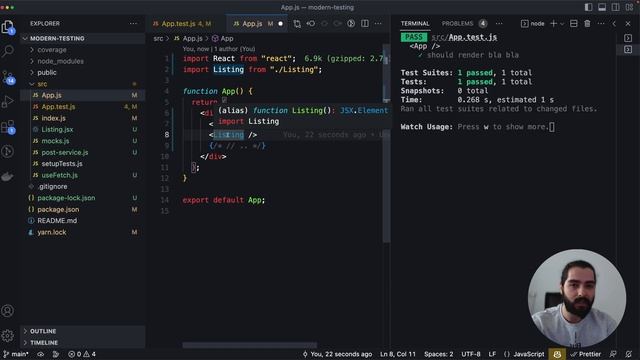Open notifications bell in status bar
This screenshot has height=360, width=640.
629,354
